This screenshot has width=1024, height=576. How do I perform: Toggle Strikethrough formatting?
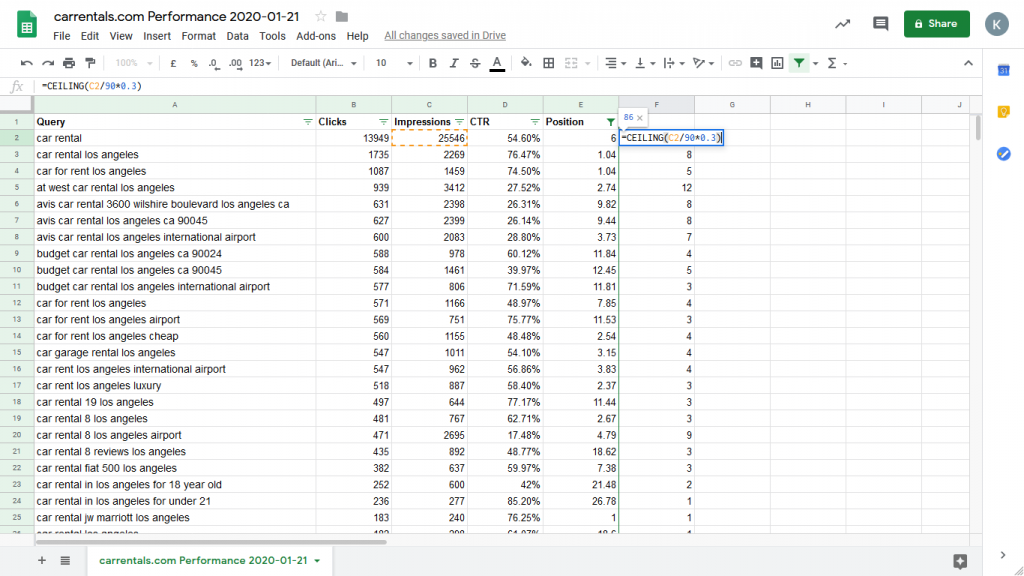475,63
